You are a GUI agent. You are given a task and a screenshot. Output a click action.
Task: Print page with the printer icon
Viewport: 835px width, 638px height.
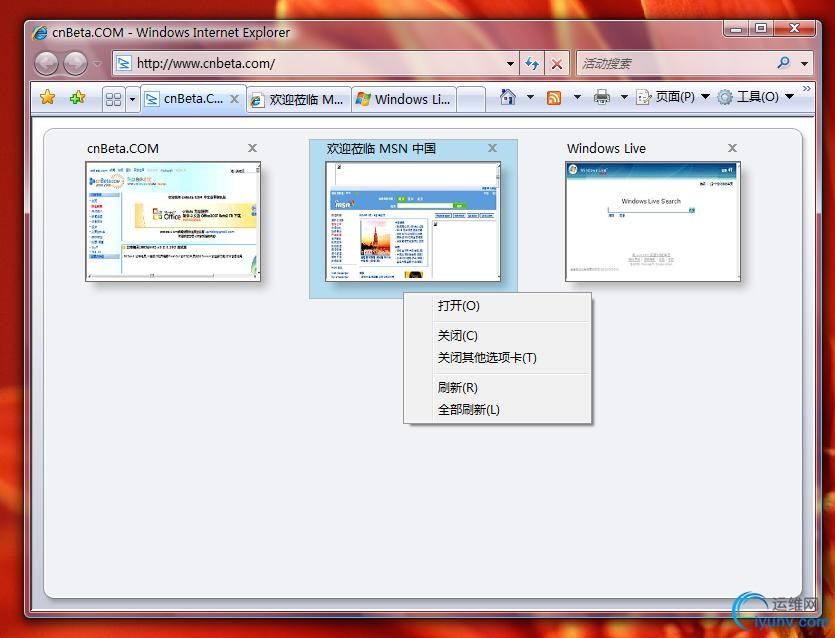602,97
